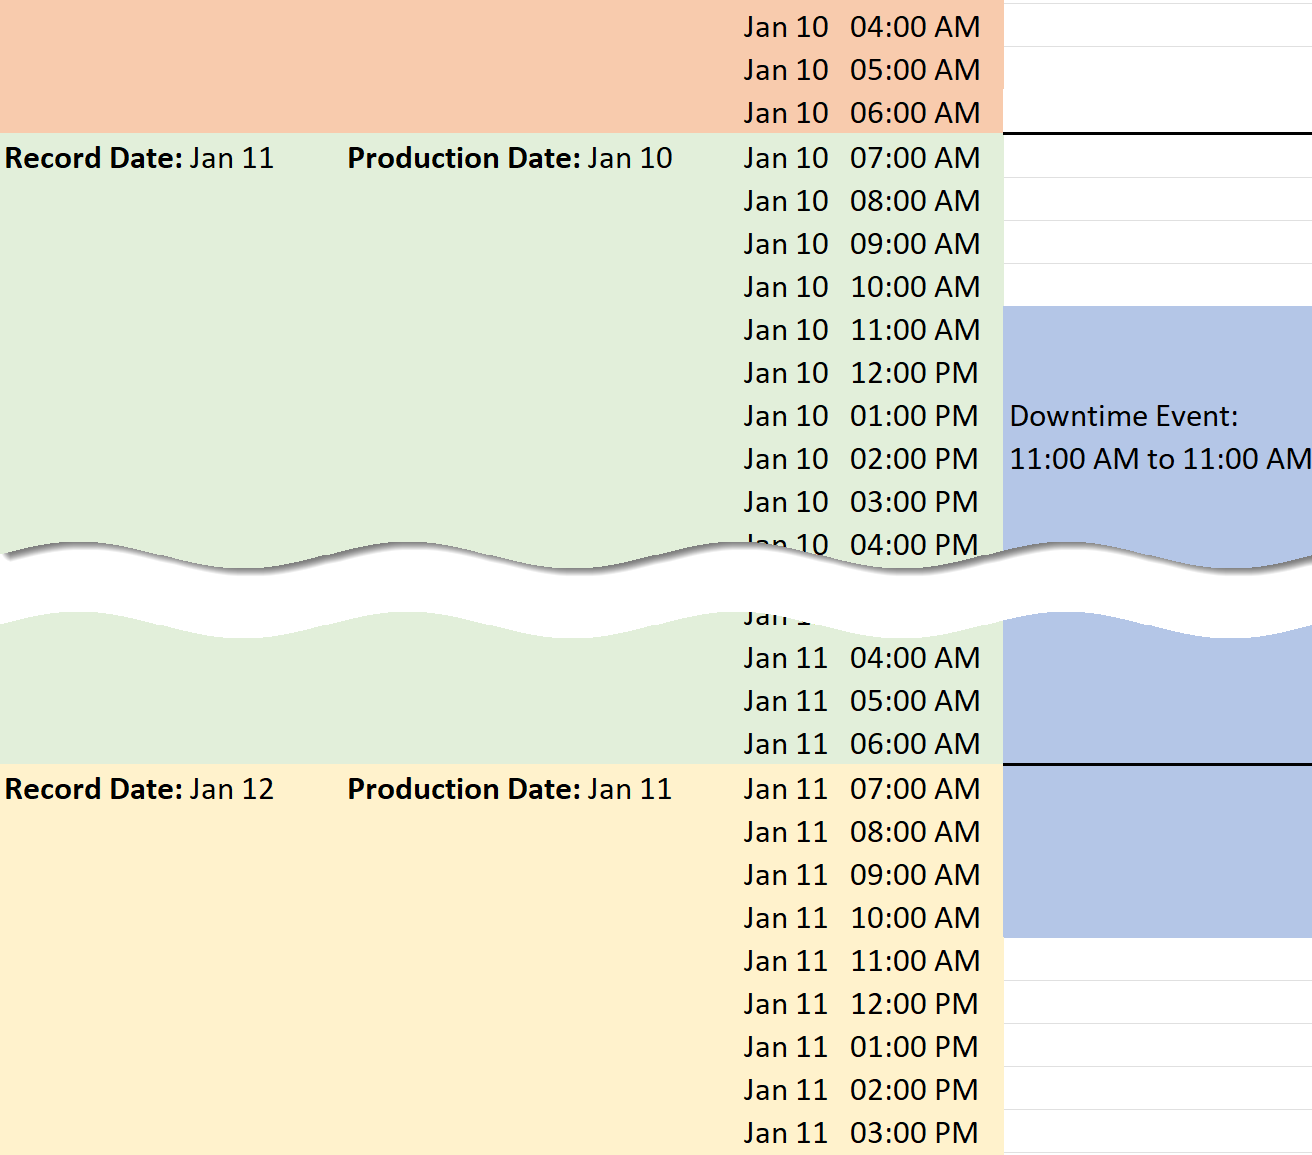Select the Production Date: Jan 11 cell

509,789
